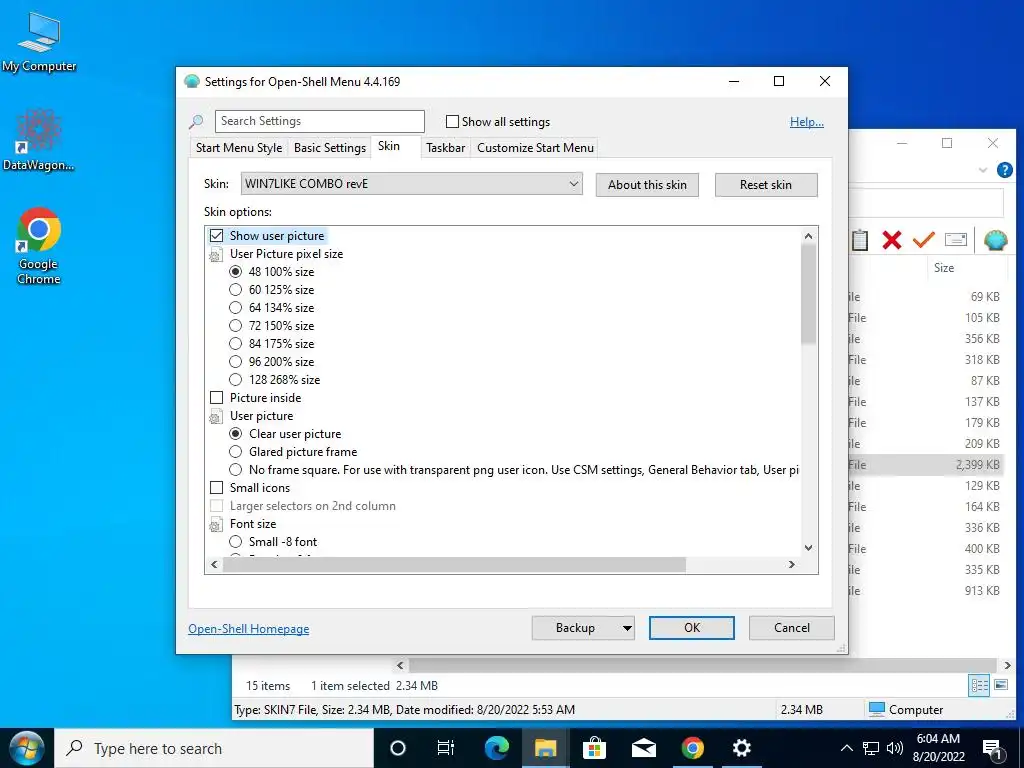
Task: Switch Explorer to large icons view
Action: coord(1000,685)
